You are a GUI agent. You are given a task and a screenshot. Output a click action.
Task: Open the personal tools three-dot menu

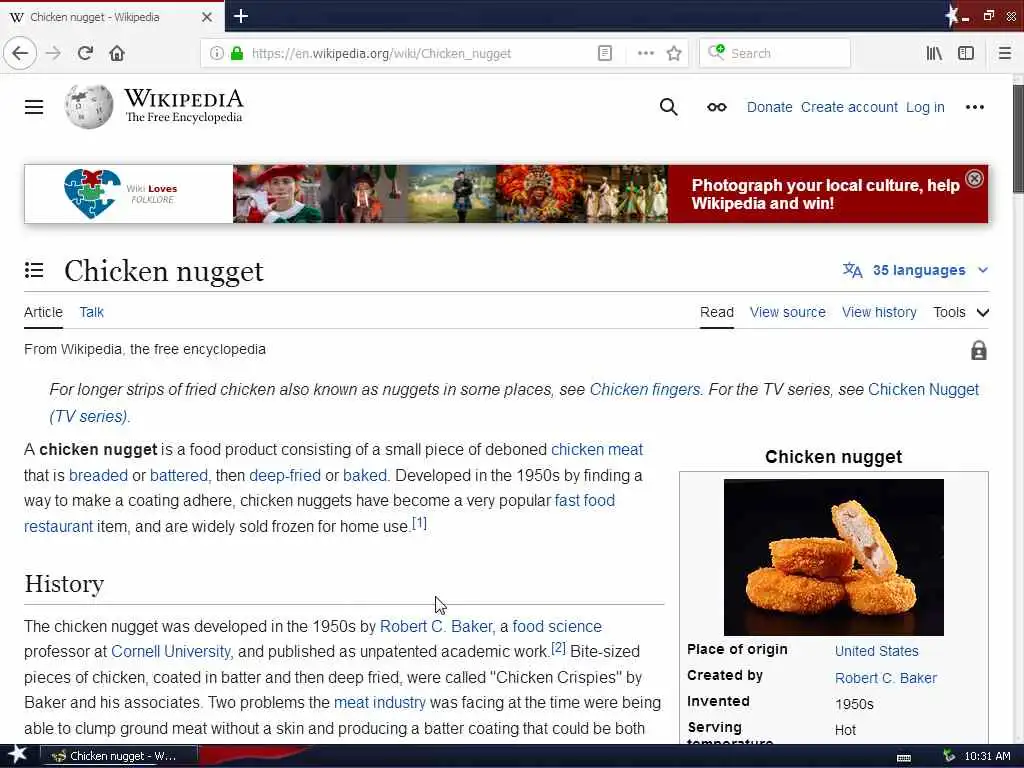(x=974, y=107)
